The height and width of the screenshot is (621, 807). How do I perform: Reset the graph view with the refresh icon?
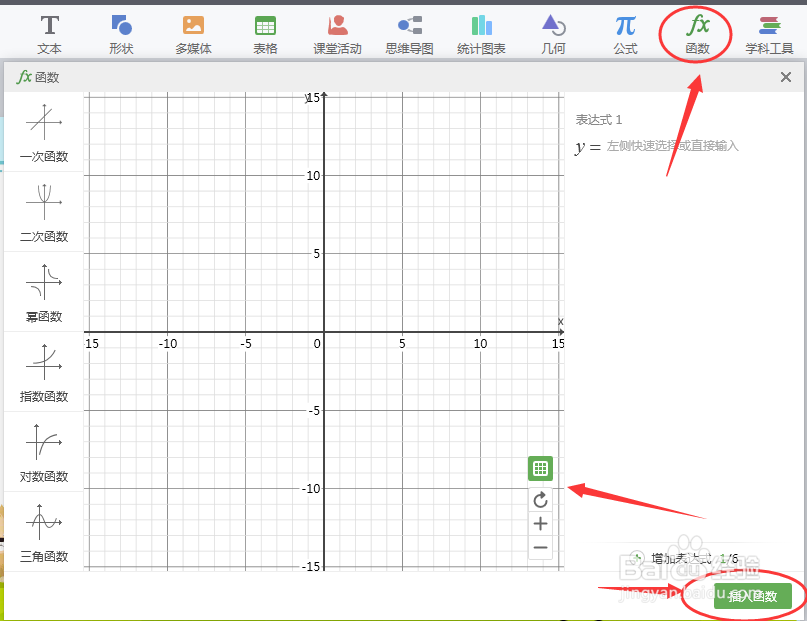tap(540, 500)
